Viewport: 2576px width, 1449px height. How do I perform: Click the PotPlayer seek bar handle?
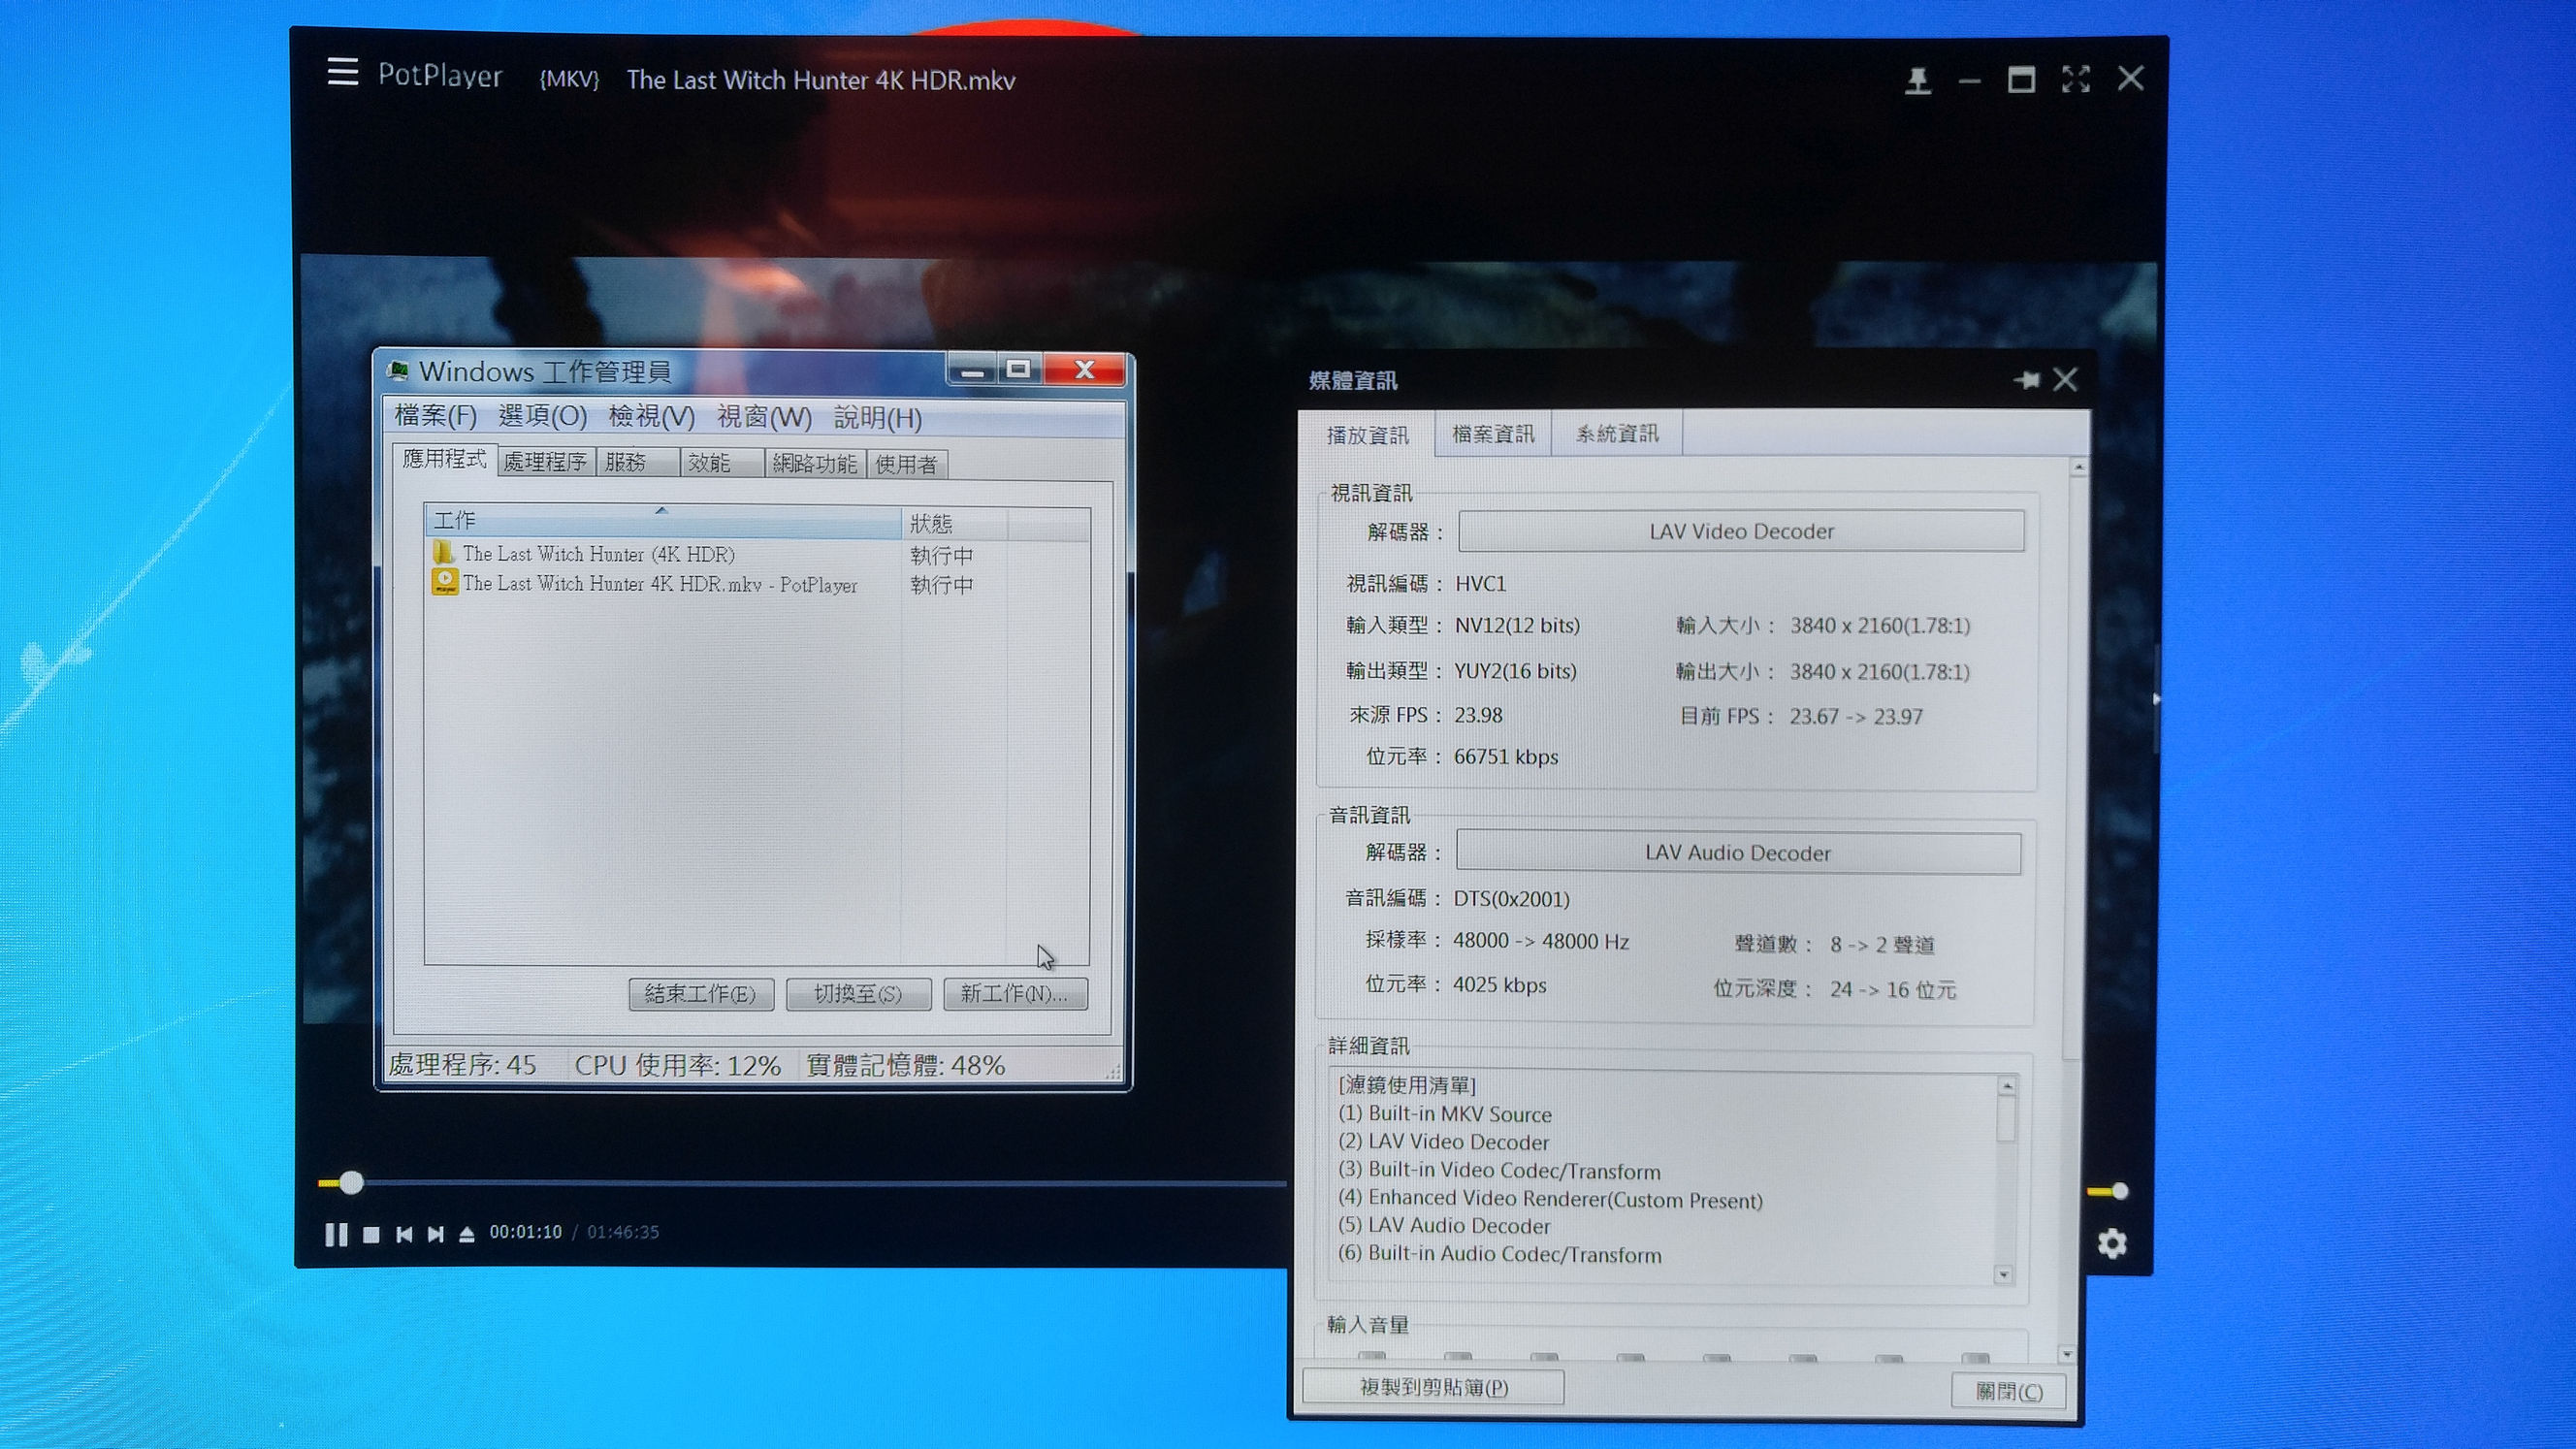pos(351,1183)
